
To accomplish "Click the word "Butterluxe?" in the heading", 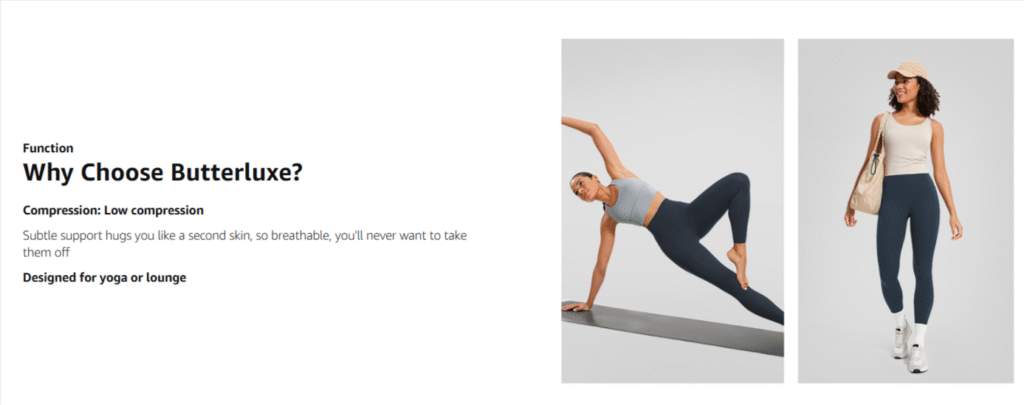I will tap(236, 172).
